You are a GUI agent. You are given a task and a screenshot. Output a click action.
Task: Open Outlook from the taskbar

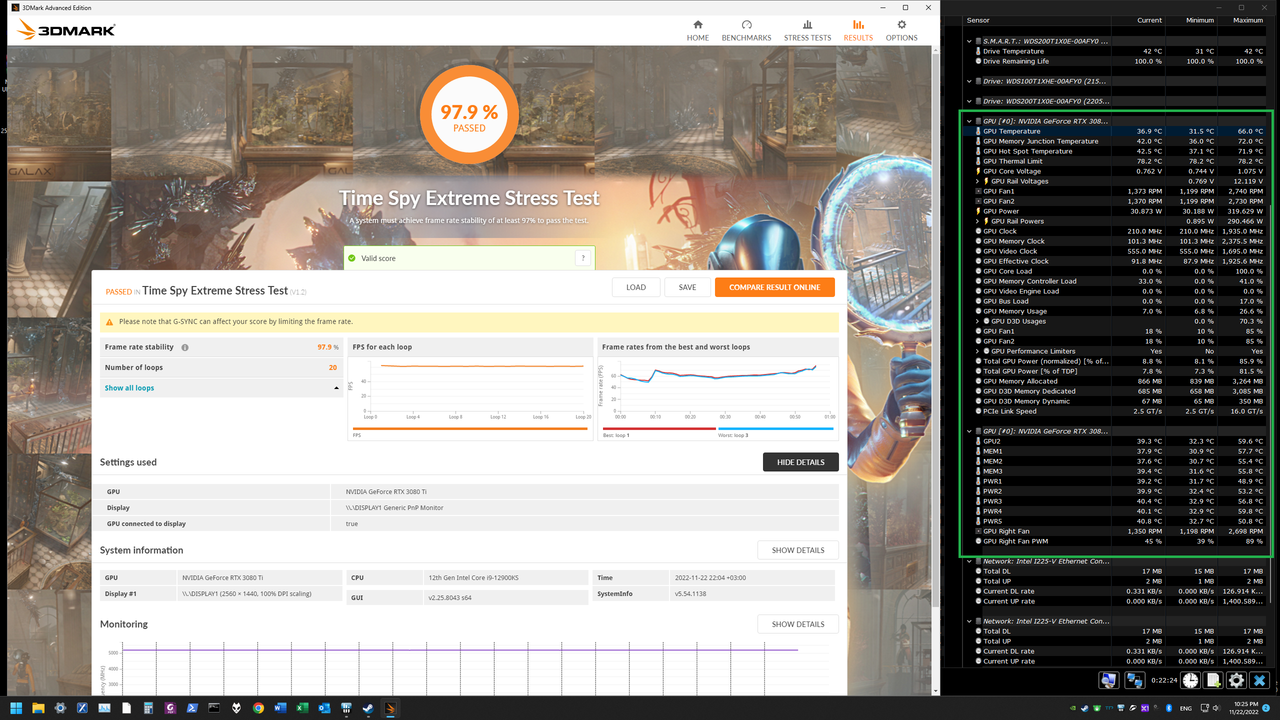pos(324,708)
